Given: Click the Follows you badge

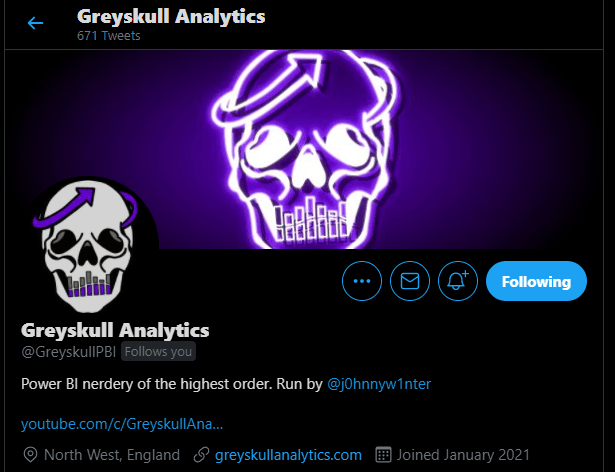Looking at the screenshot, I should coord(158,352).
